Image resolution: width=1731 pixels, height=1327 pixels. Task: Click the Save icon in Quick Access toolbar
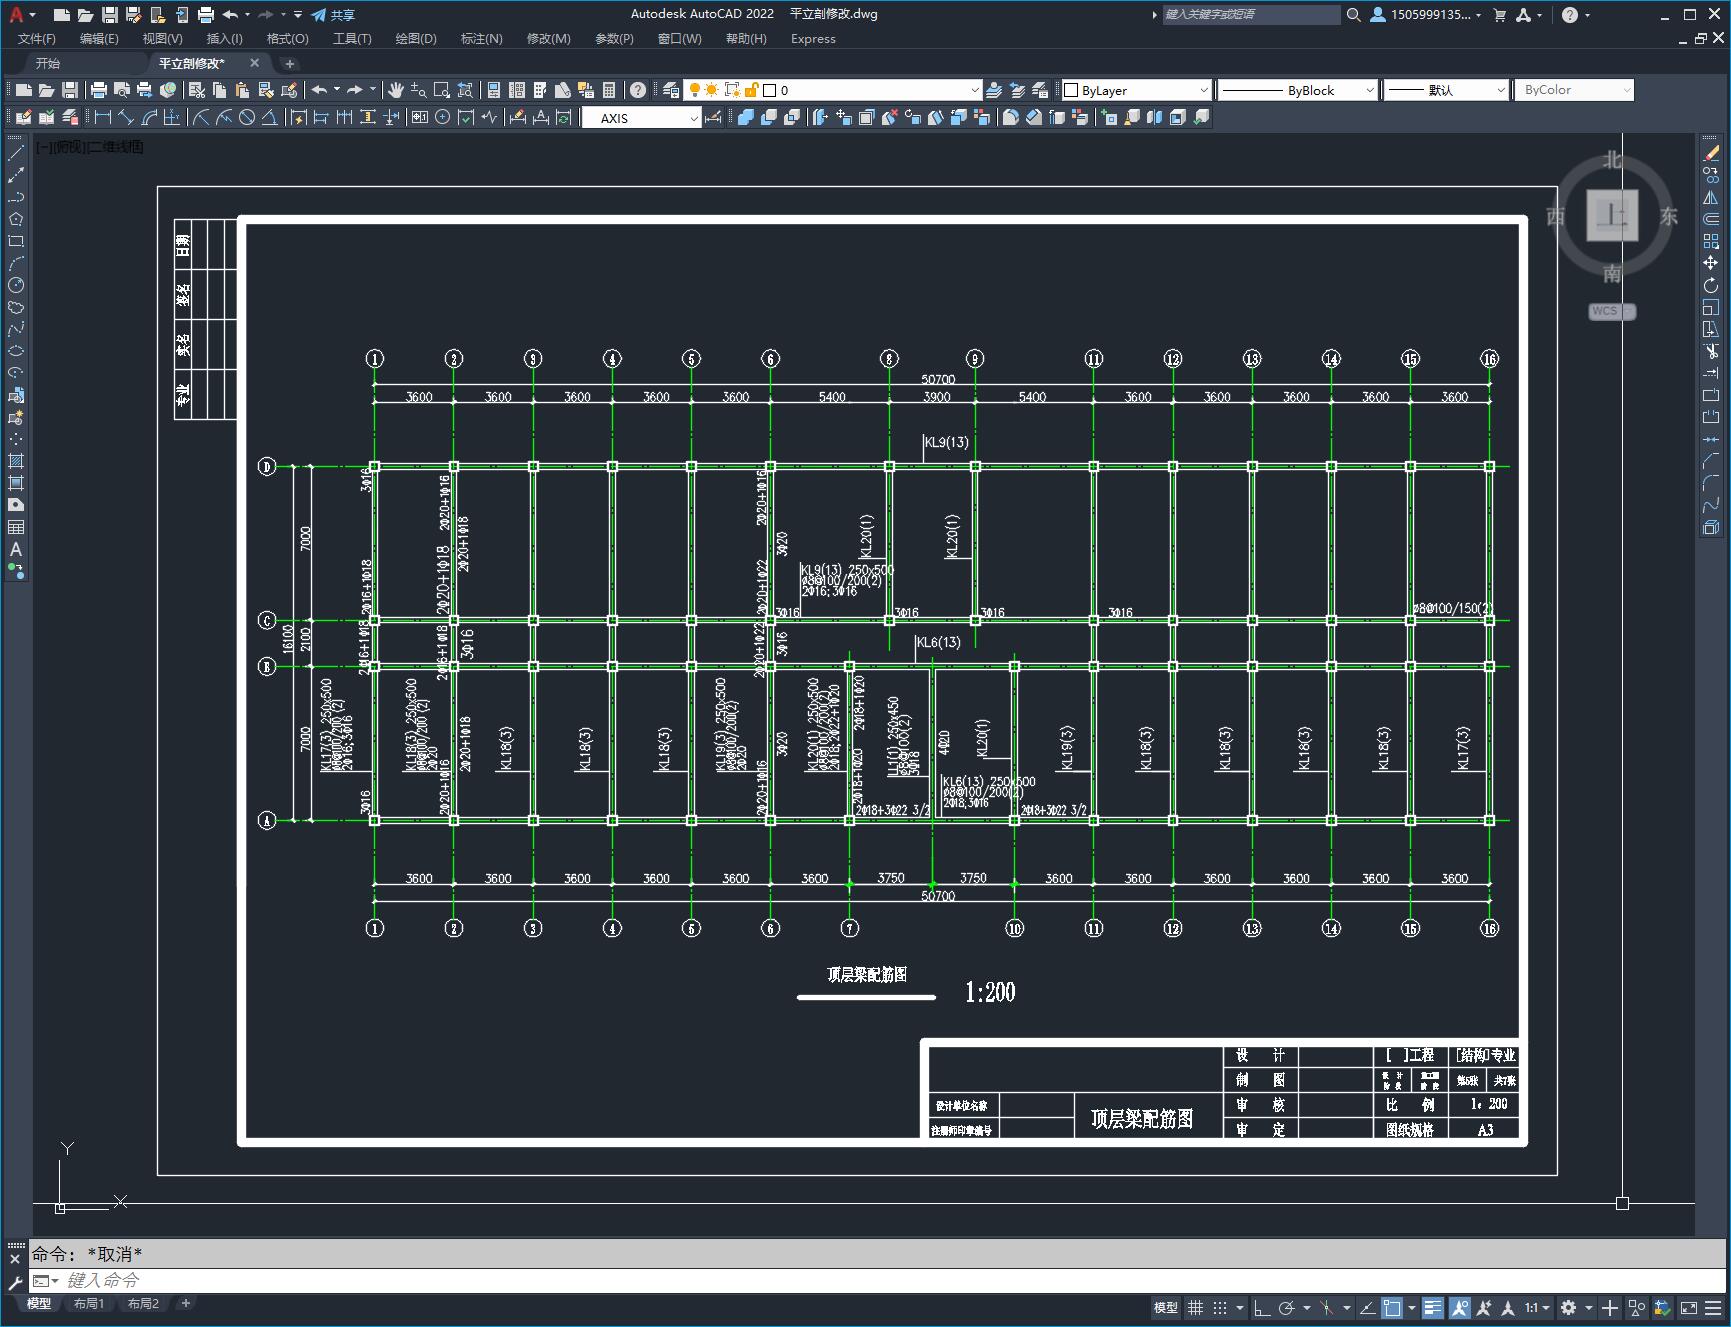(110, 15)
